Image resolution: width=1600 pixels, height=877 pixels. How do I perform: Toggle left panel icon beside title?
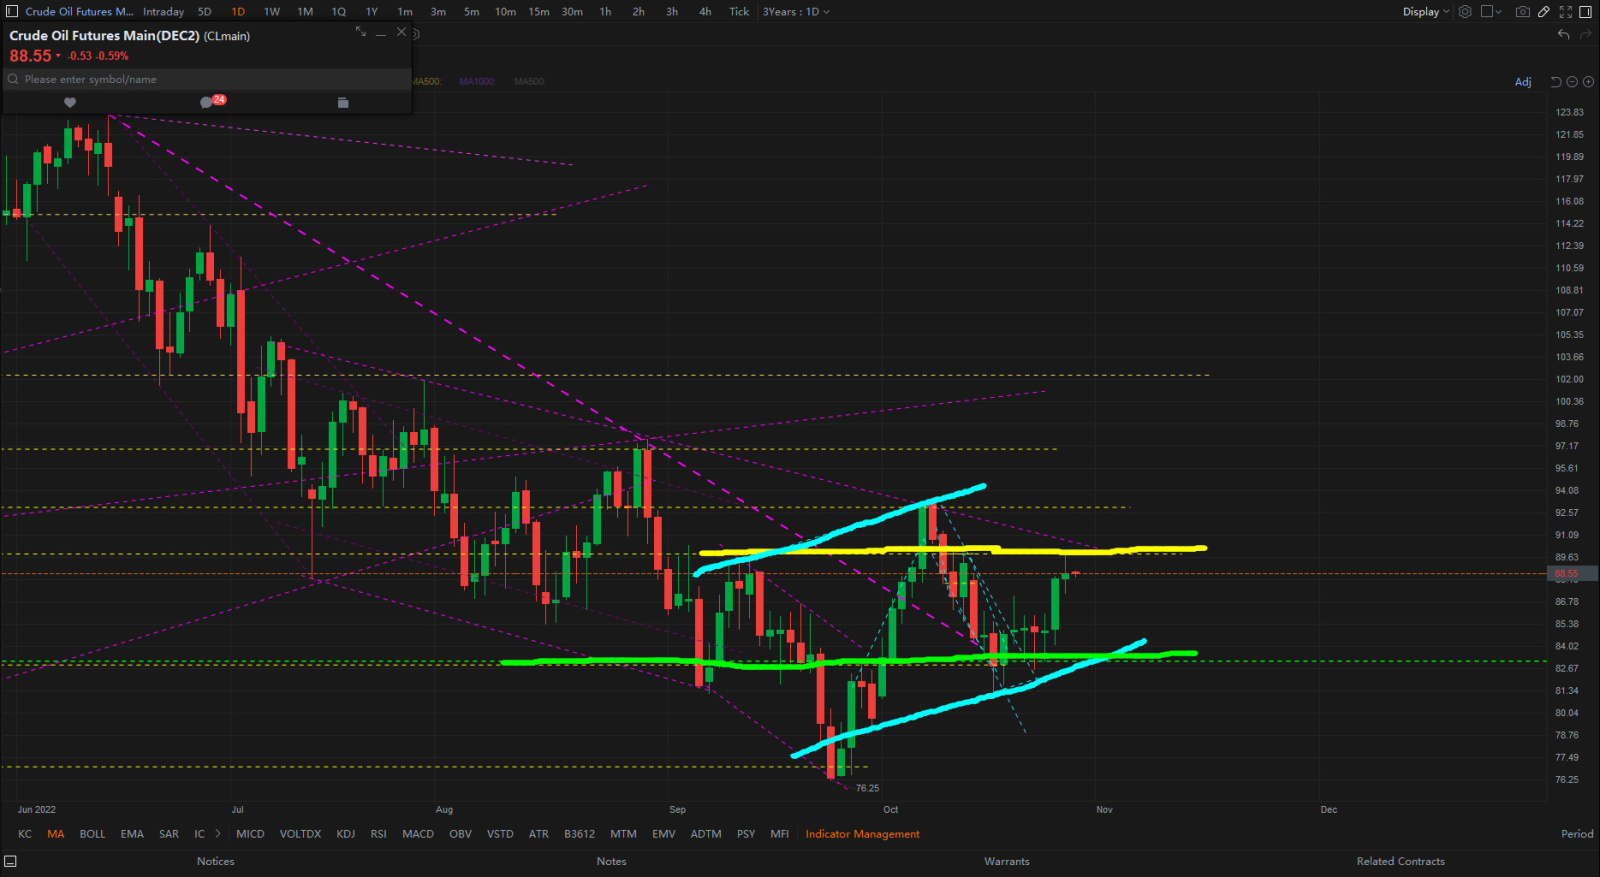tap(12, 12)
